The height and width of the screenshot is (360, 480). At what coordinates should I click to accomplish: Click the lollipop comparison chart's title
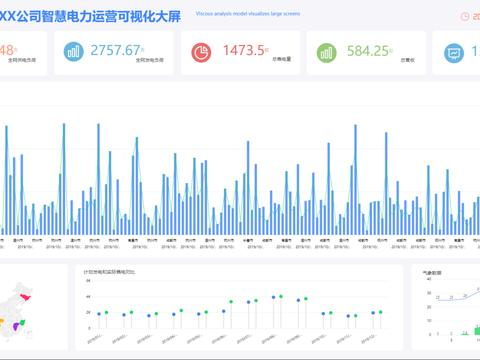(109, 272)
